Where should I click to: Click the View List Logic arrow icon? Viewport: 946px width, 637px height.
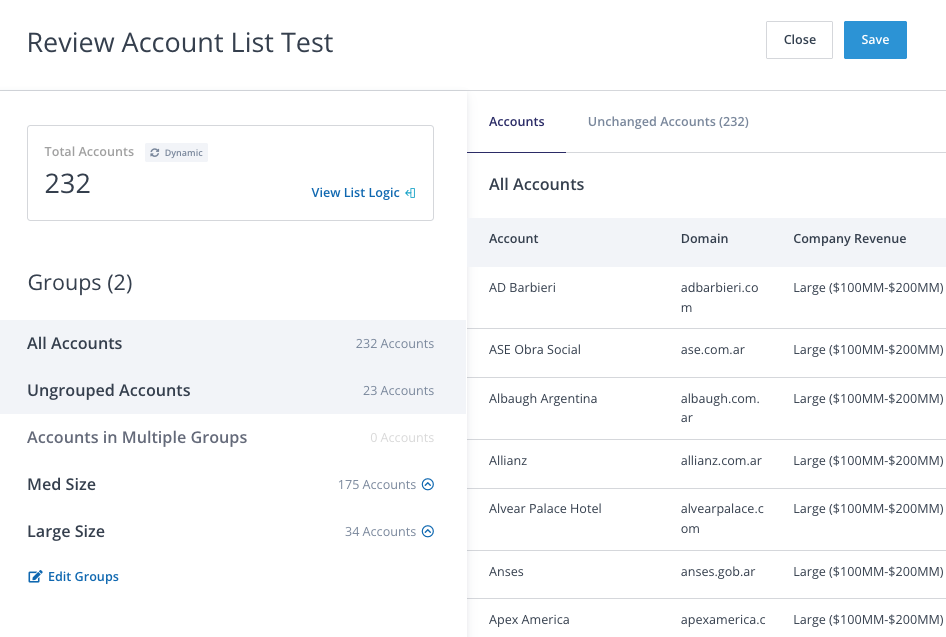(x=410, y=193)
